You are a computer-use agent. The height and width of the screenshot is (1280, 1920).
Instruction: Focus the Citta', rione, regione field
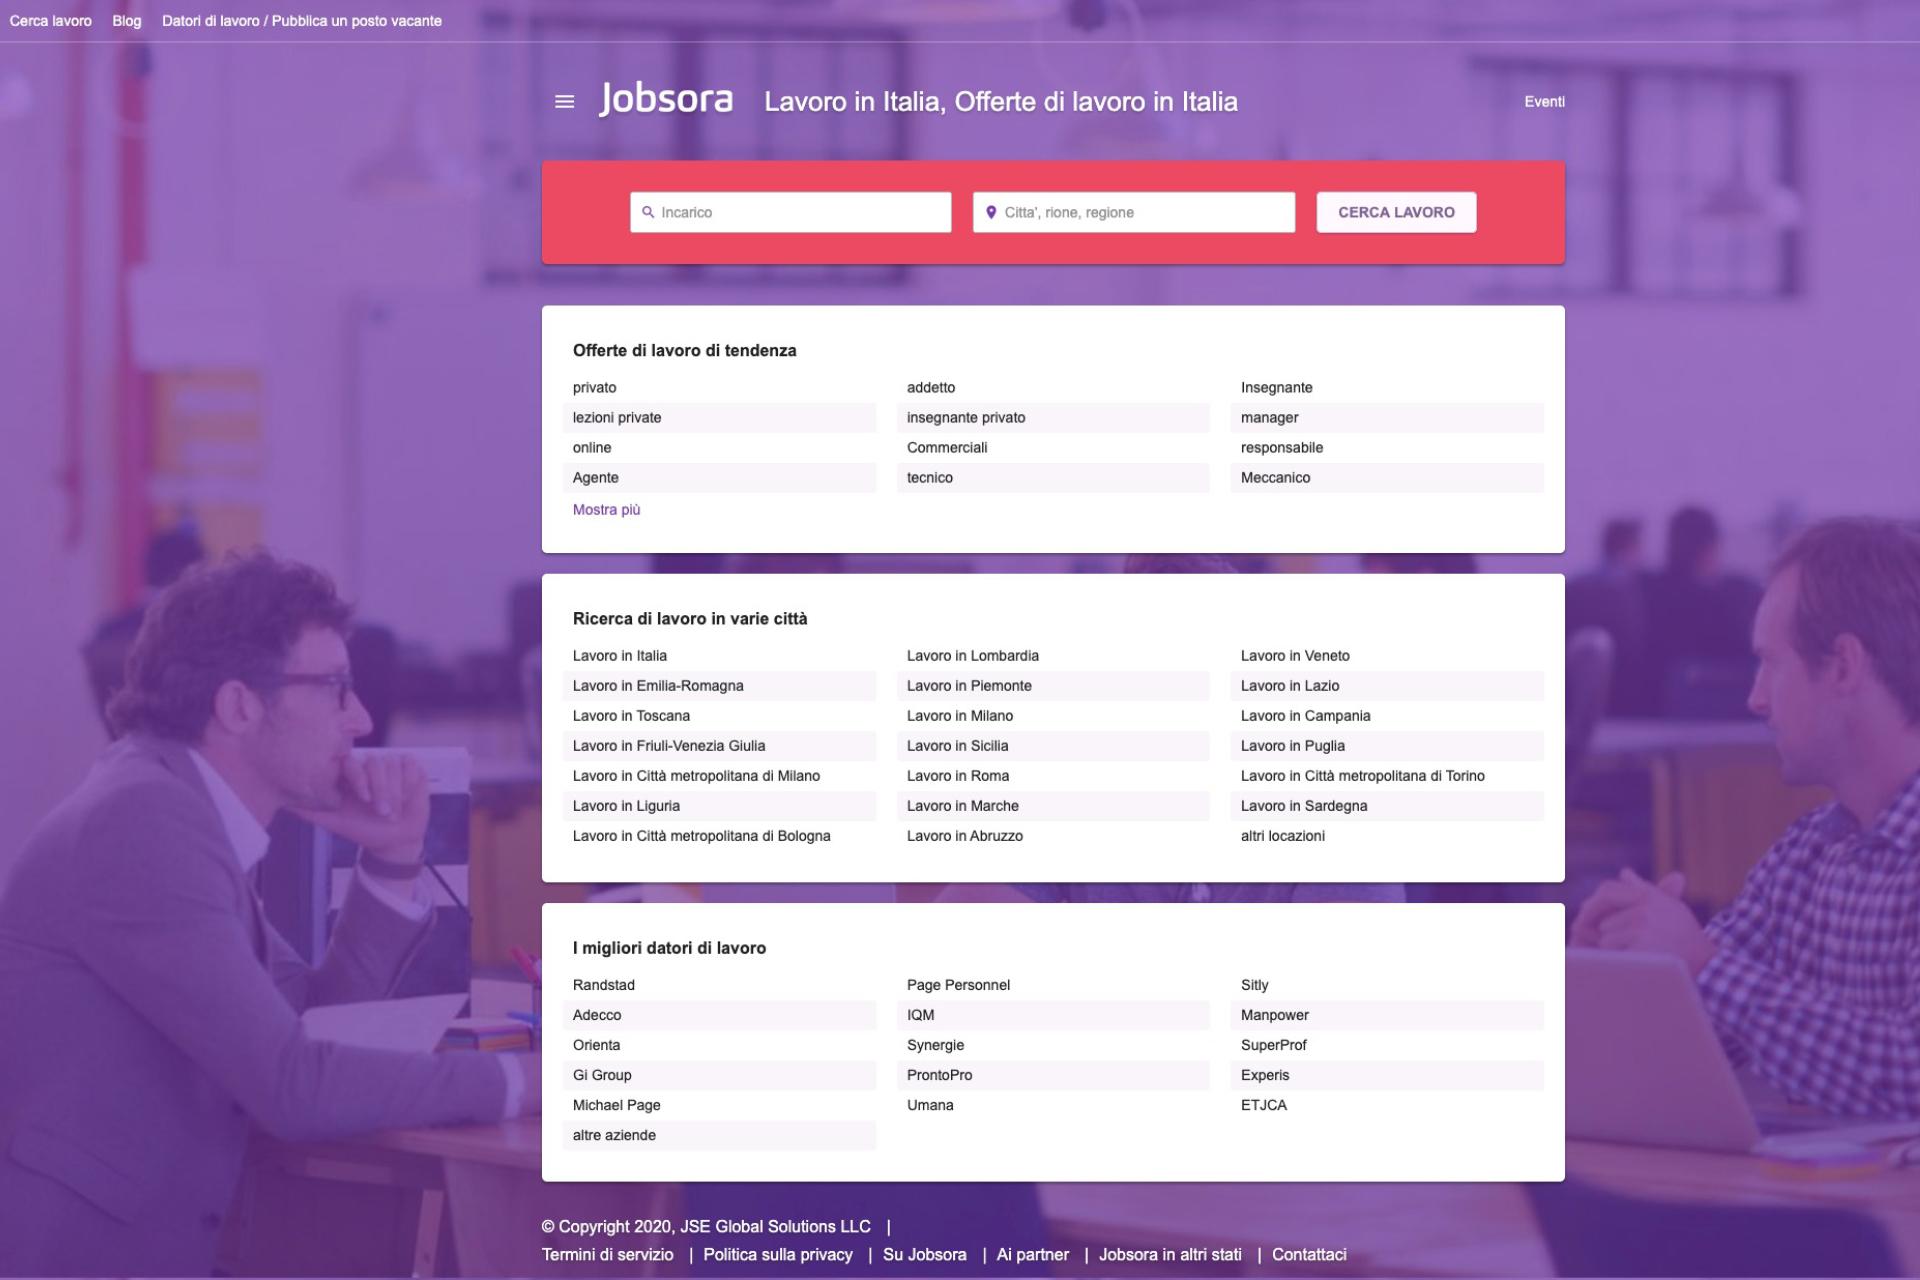1134,212
